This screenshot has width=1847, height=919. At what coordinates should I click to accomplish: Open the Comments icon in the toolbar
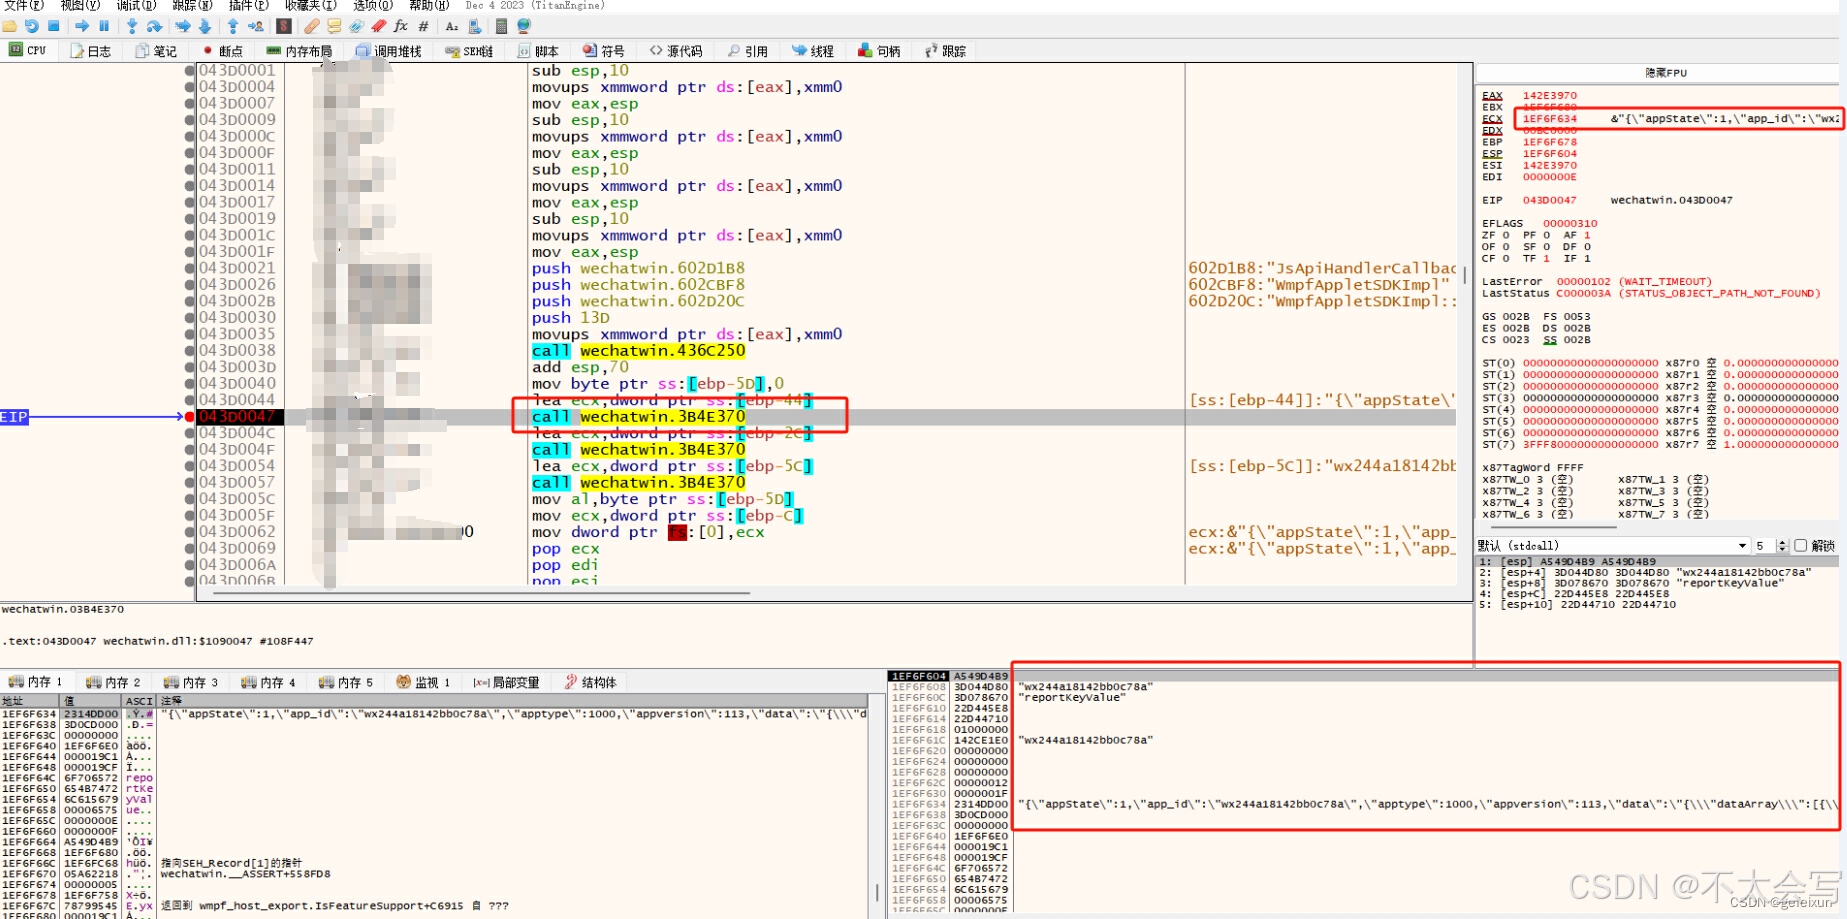(x=334, y=26)
